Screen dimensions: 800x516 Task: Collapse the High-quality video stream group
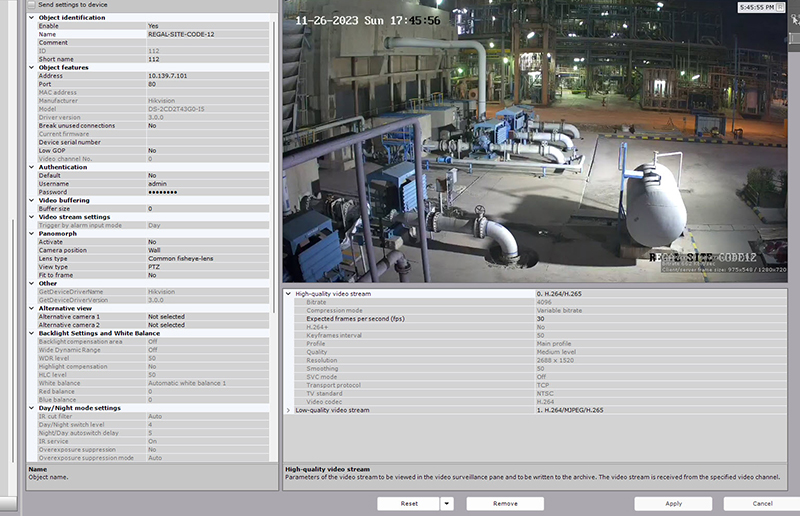click(x=290, y=293)
